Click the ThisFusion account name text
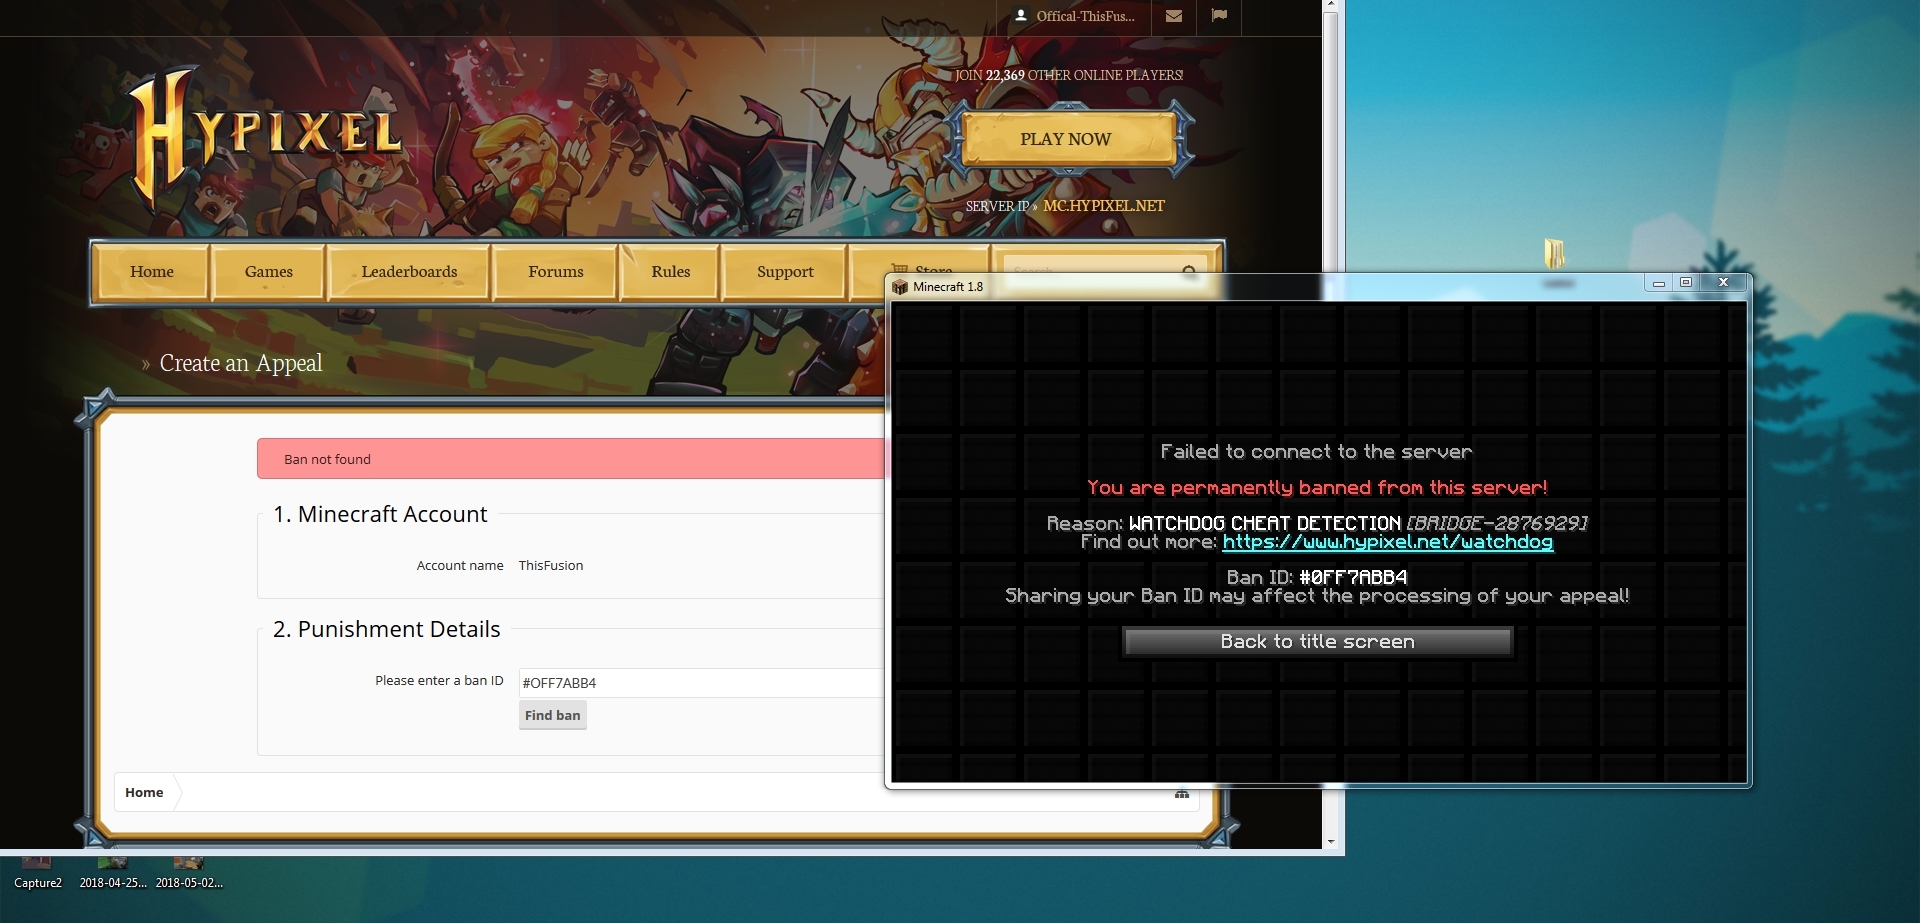This screenshot has width=1920, height=923. (x=551, y=566)
